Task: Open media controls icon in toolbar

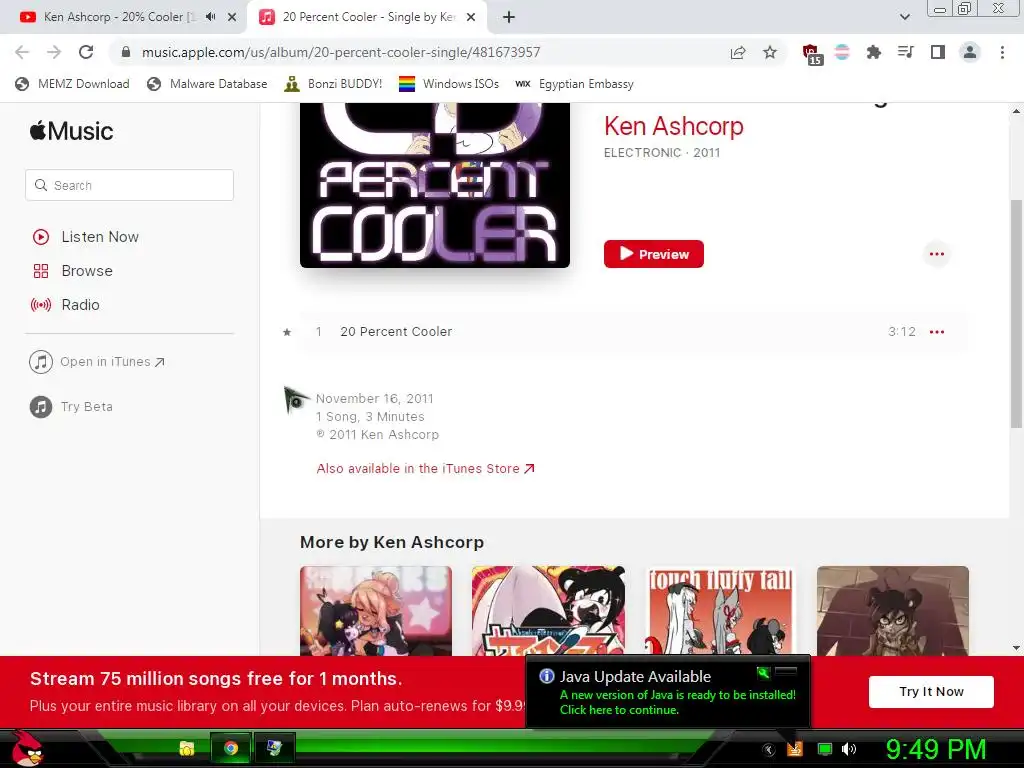Action: pos(905,52)
